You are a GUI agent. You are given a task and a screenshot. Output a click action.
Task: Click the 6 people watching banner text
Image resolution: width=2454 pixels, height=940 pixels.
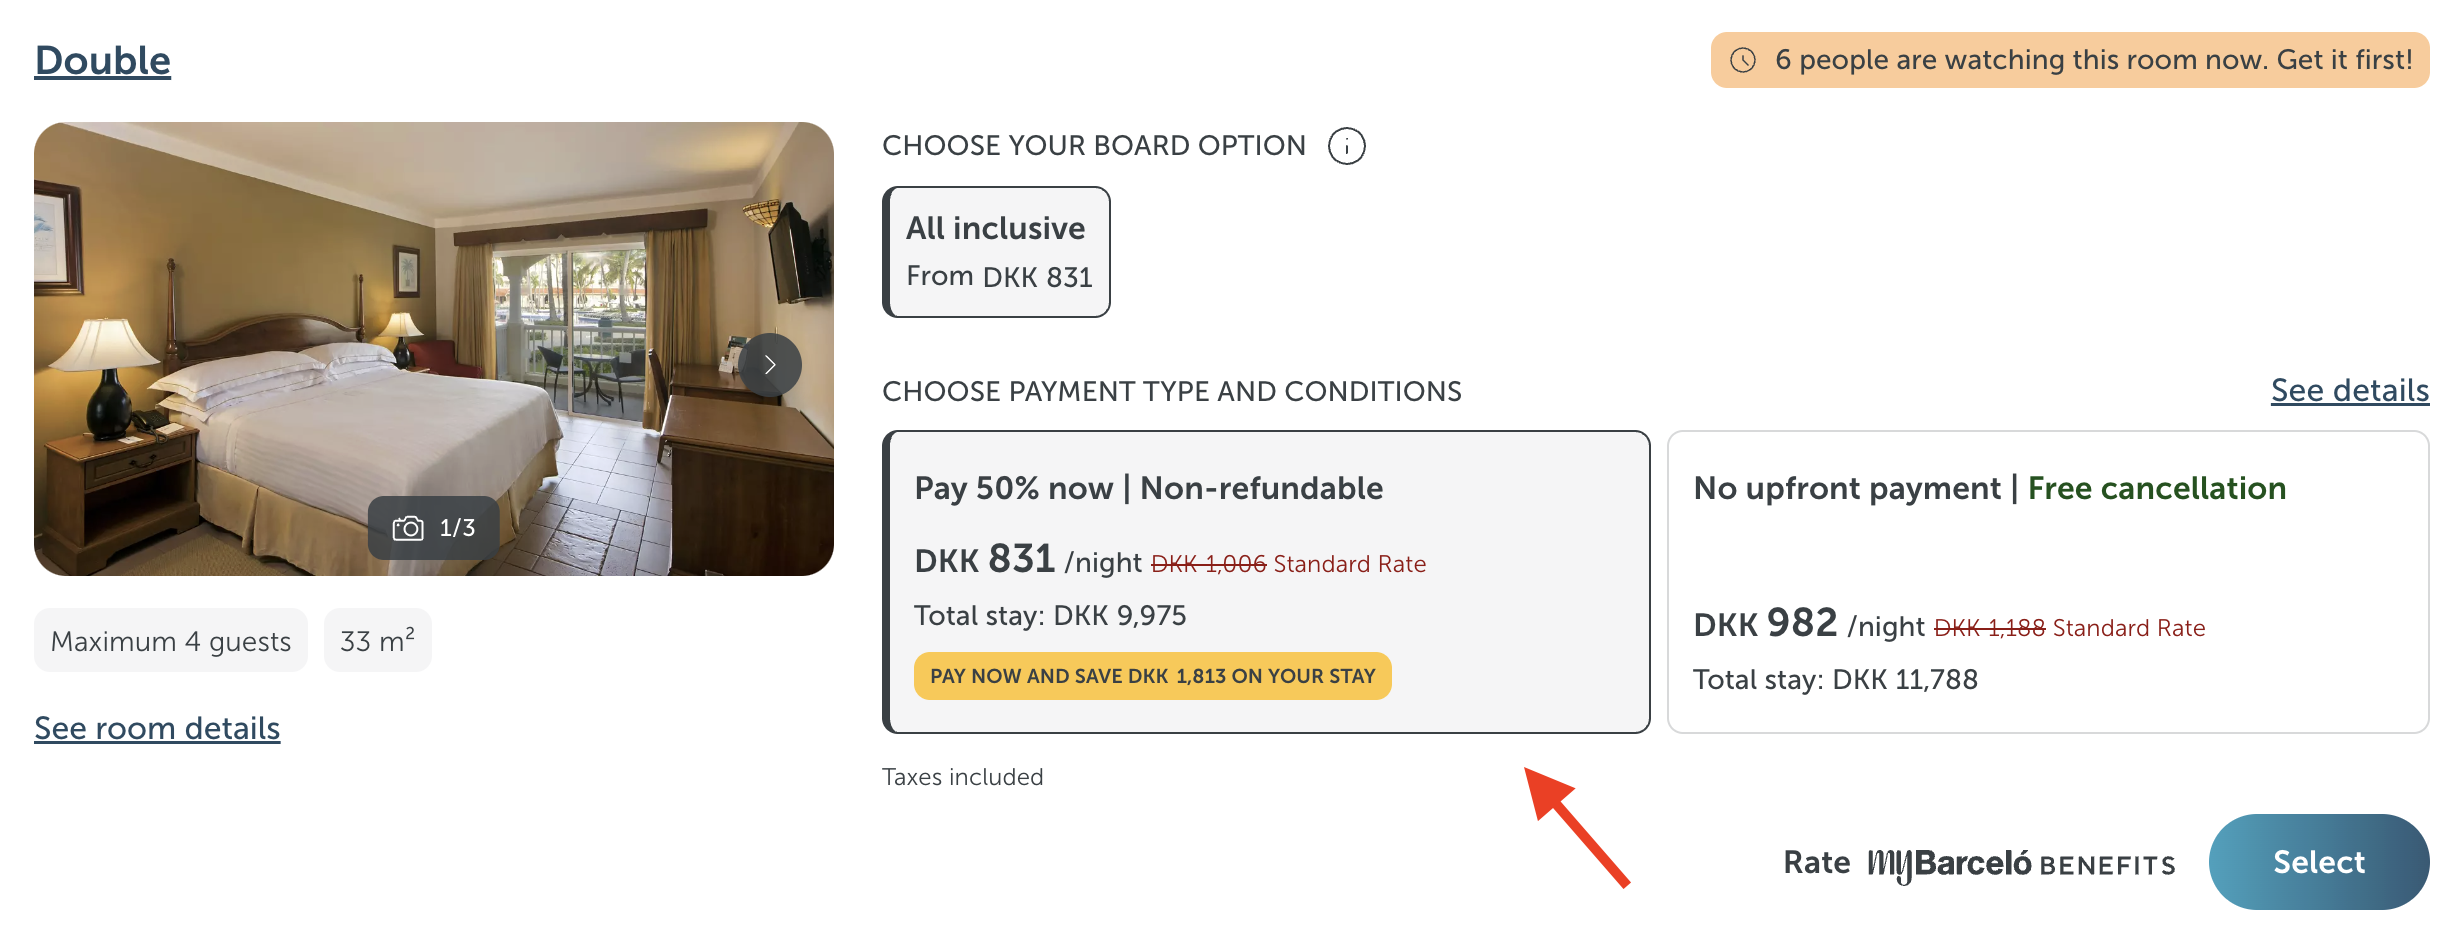pos(2093,60)
